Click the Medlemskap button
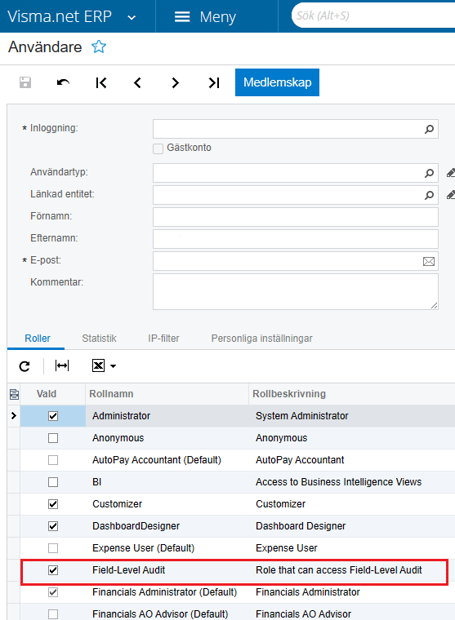This screenshot has height=620, width=455. (277, 82)
